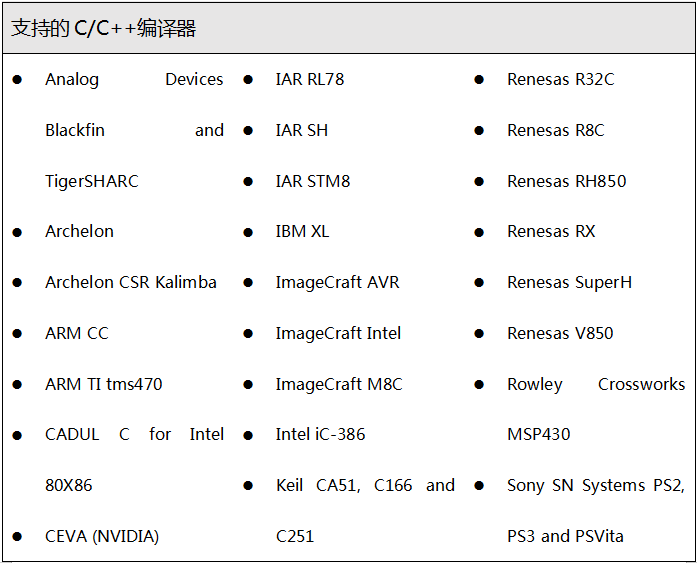
Task: Select the Archelon CSR Kalimba entry
Action: pyautogui.click(x=131, y=283)
